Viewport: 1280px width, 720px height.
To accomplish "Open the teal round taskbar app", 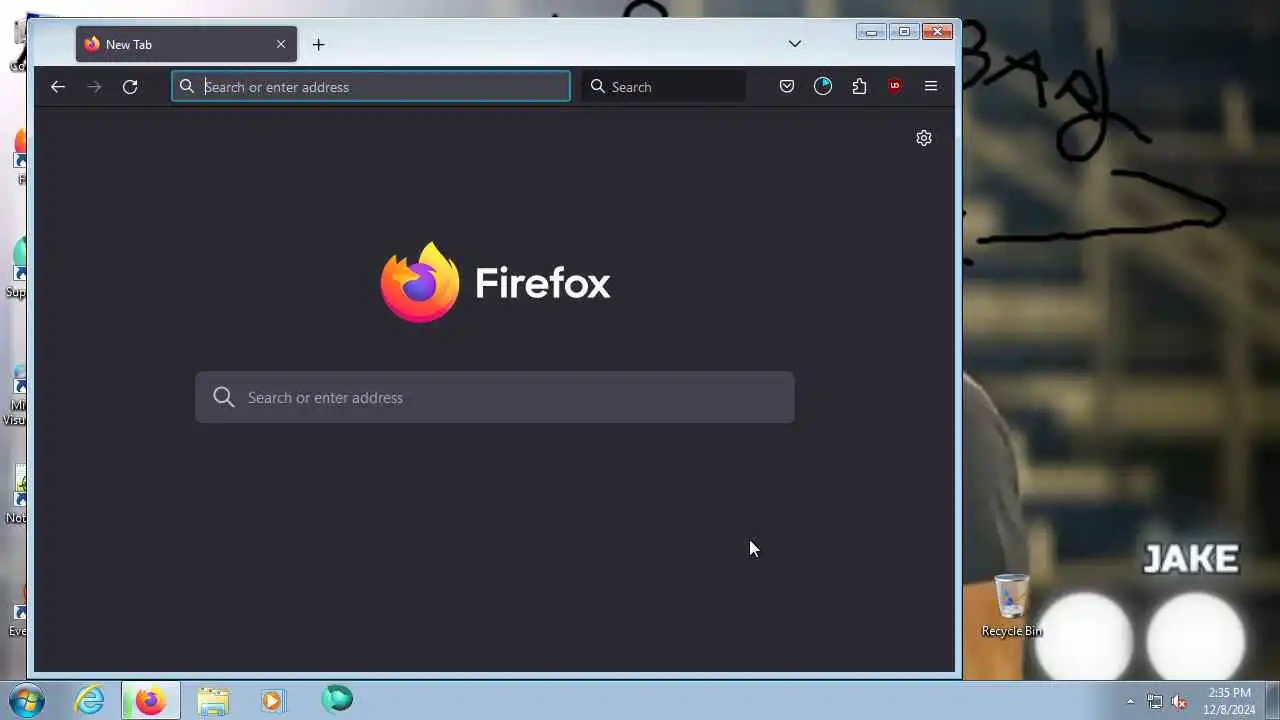I will coord(337,699).
